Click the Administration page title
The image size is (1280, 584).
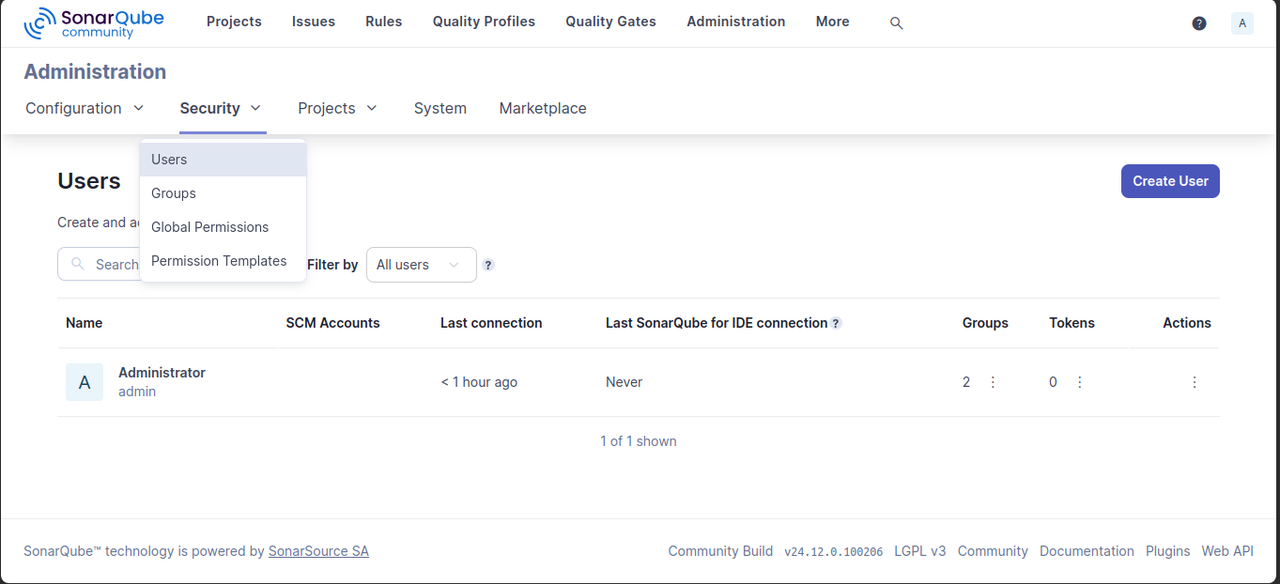coord(95,72)
